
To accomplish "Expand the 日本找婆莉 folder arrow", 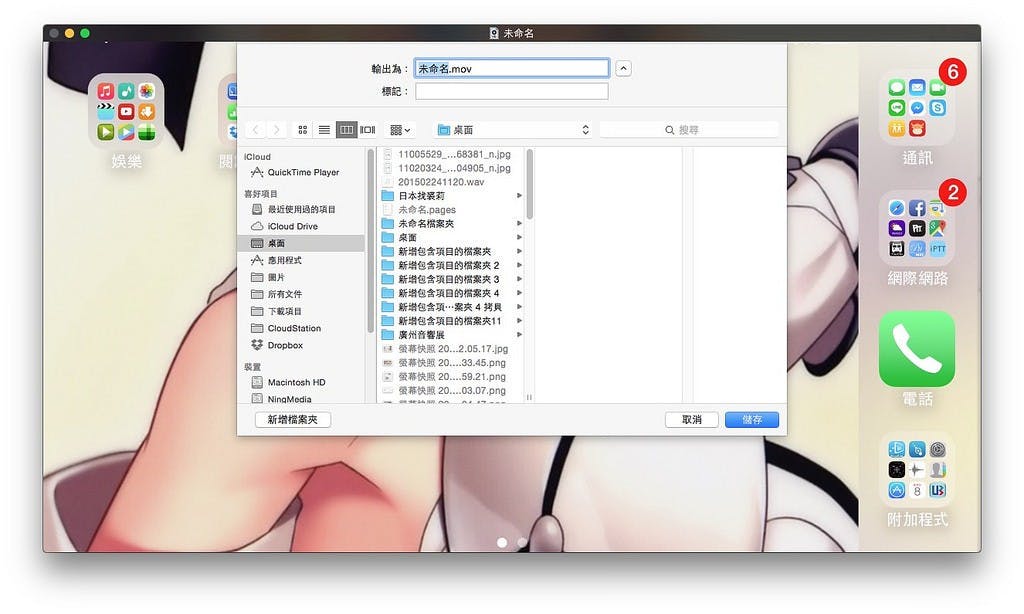I will (519, 195).
